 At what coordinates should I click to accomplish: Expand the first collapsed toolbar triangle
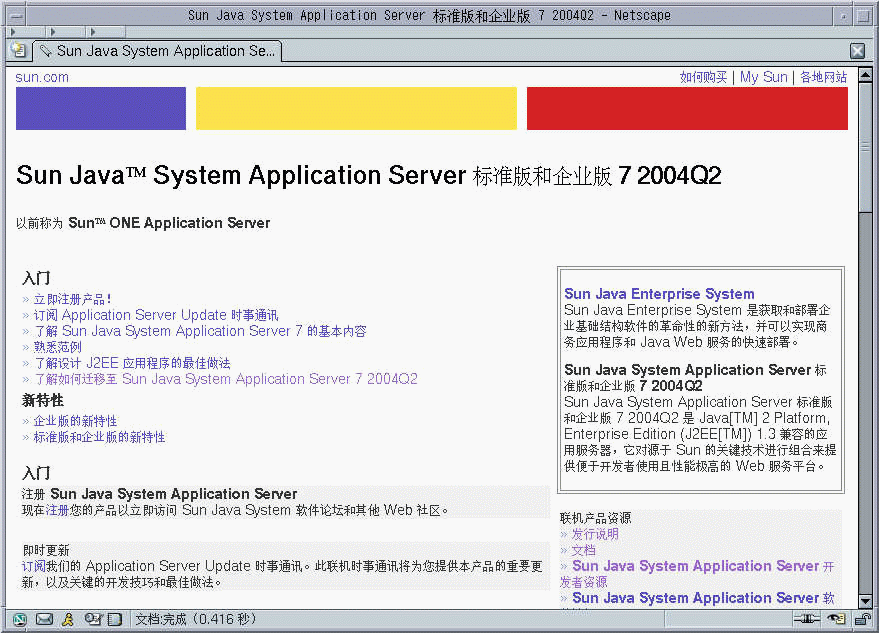point(13,32)
